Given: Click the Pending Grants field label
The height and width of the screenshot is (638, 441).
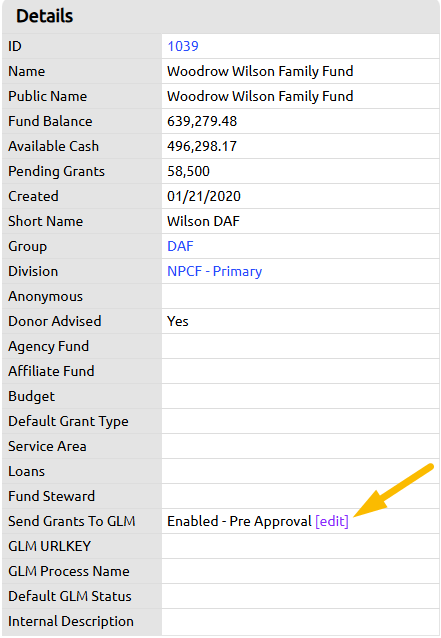Looking at the screenshot, I should tap(56, 171).
